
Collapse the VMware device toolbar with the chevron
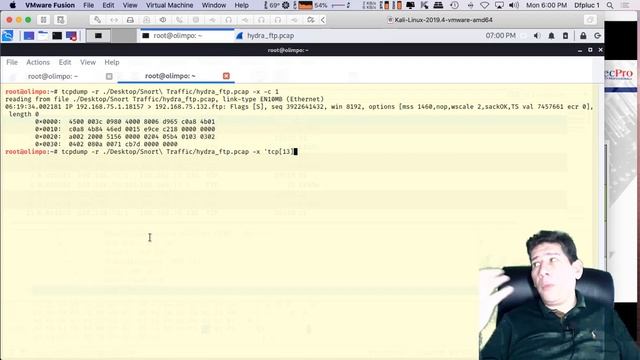pyautogui.click(x=323, y=20)
